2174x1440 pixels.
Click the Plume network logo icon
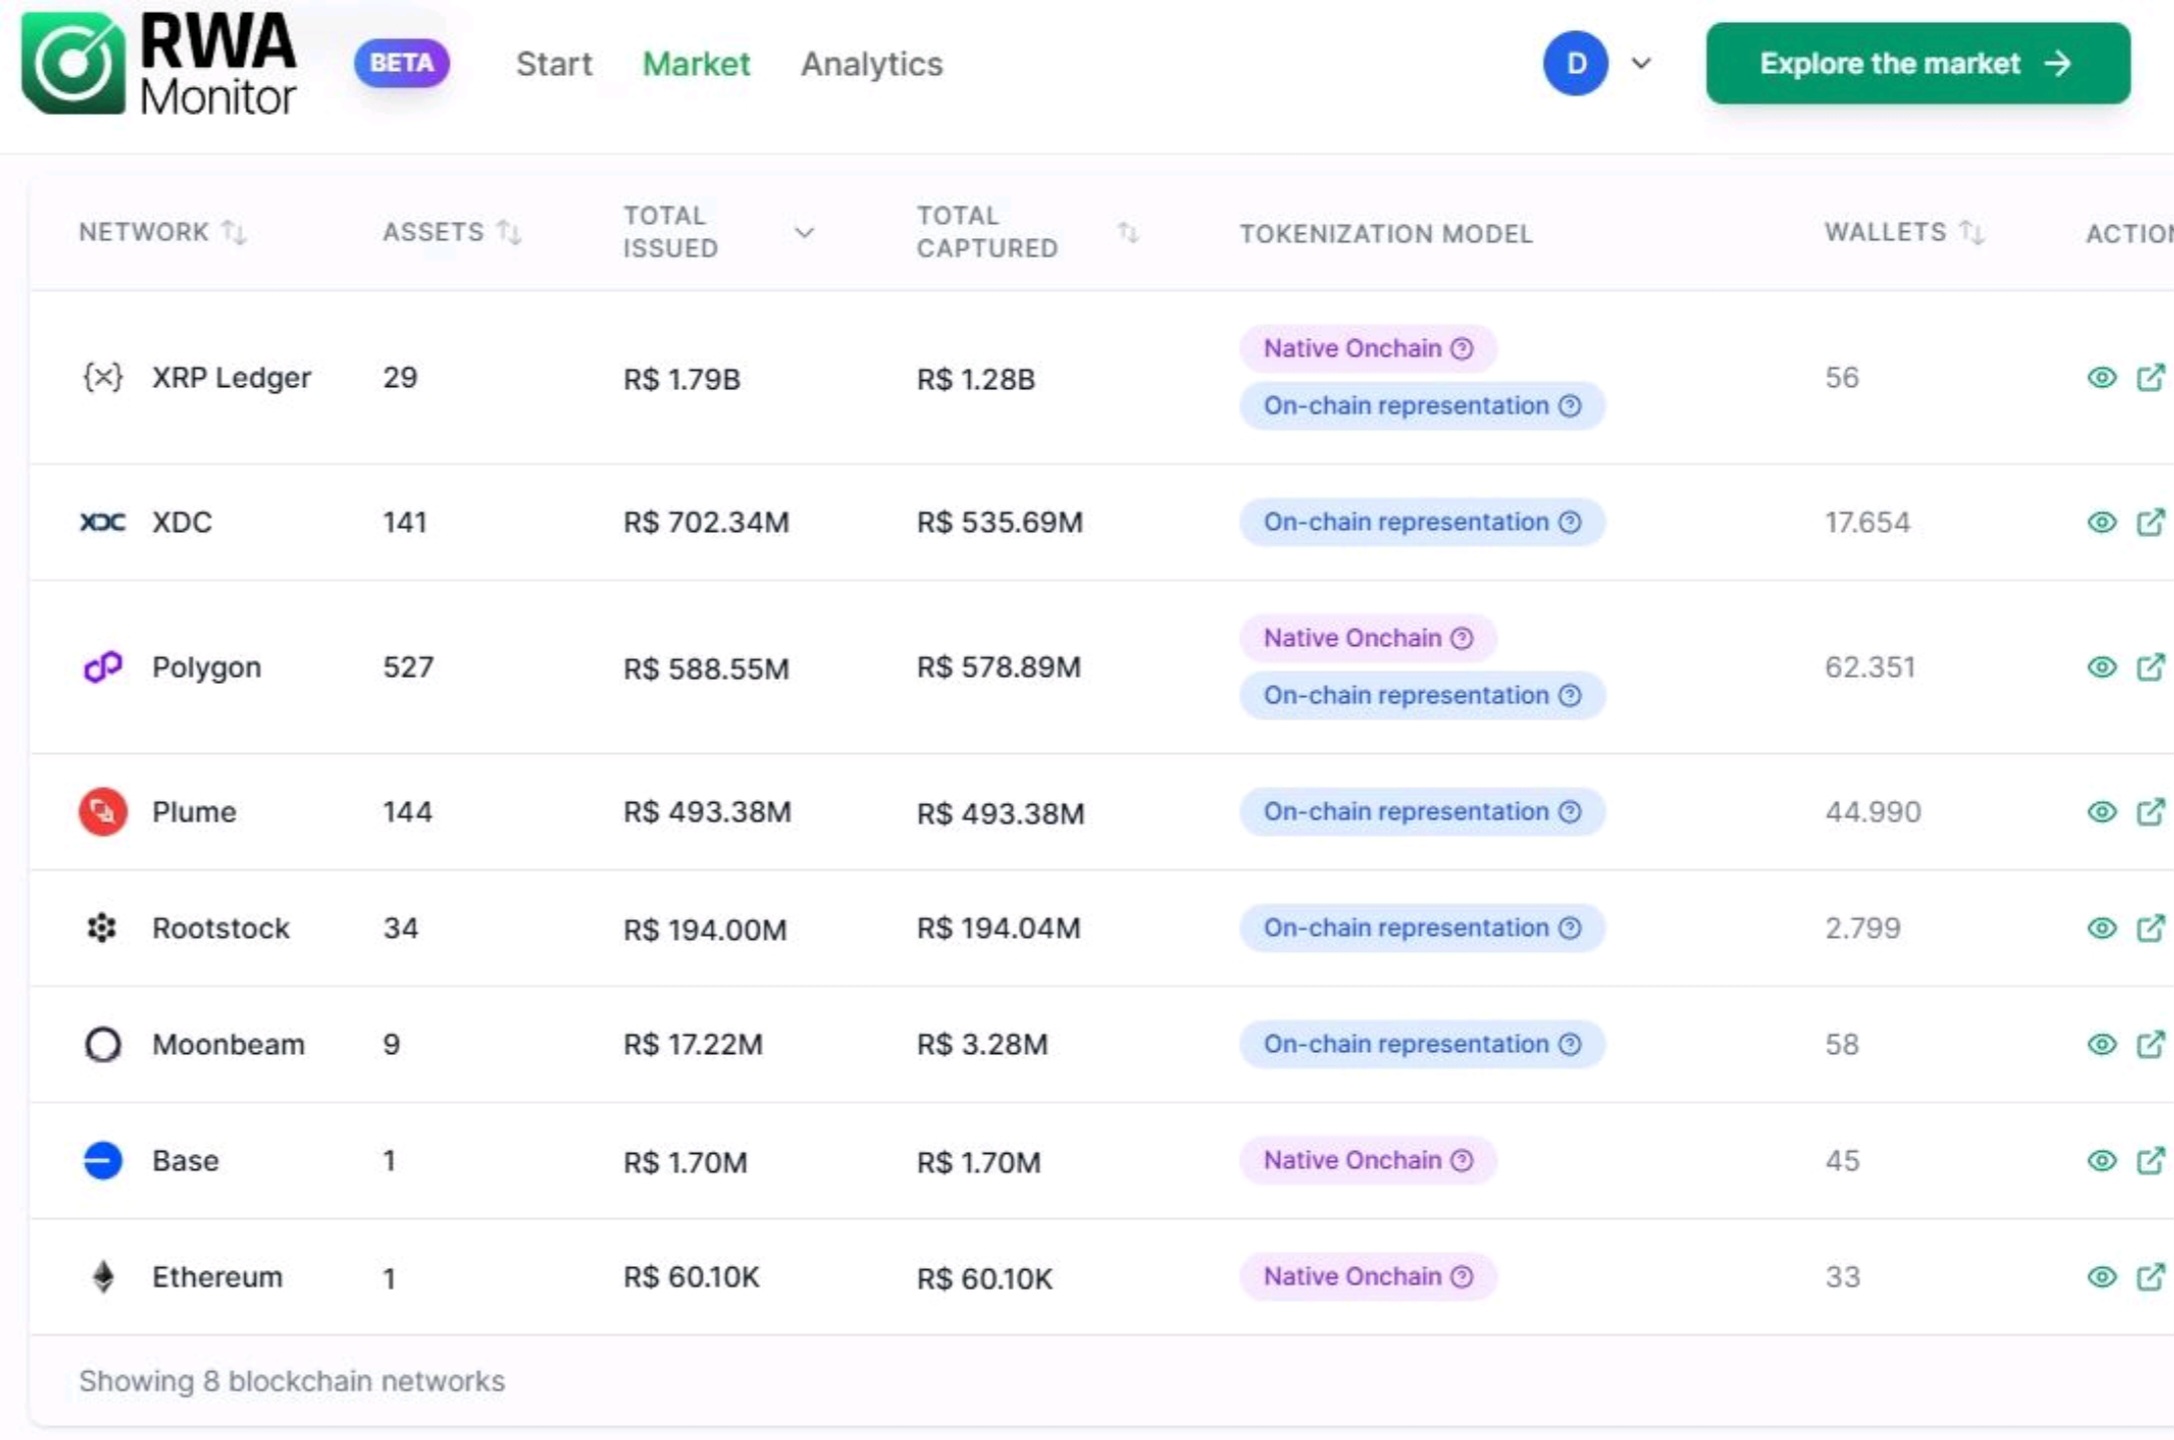coord(103,812)
